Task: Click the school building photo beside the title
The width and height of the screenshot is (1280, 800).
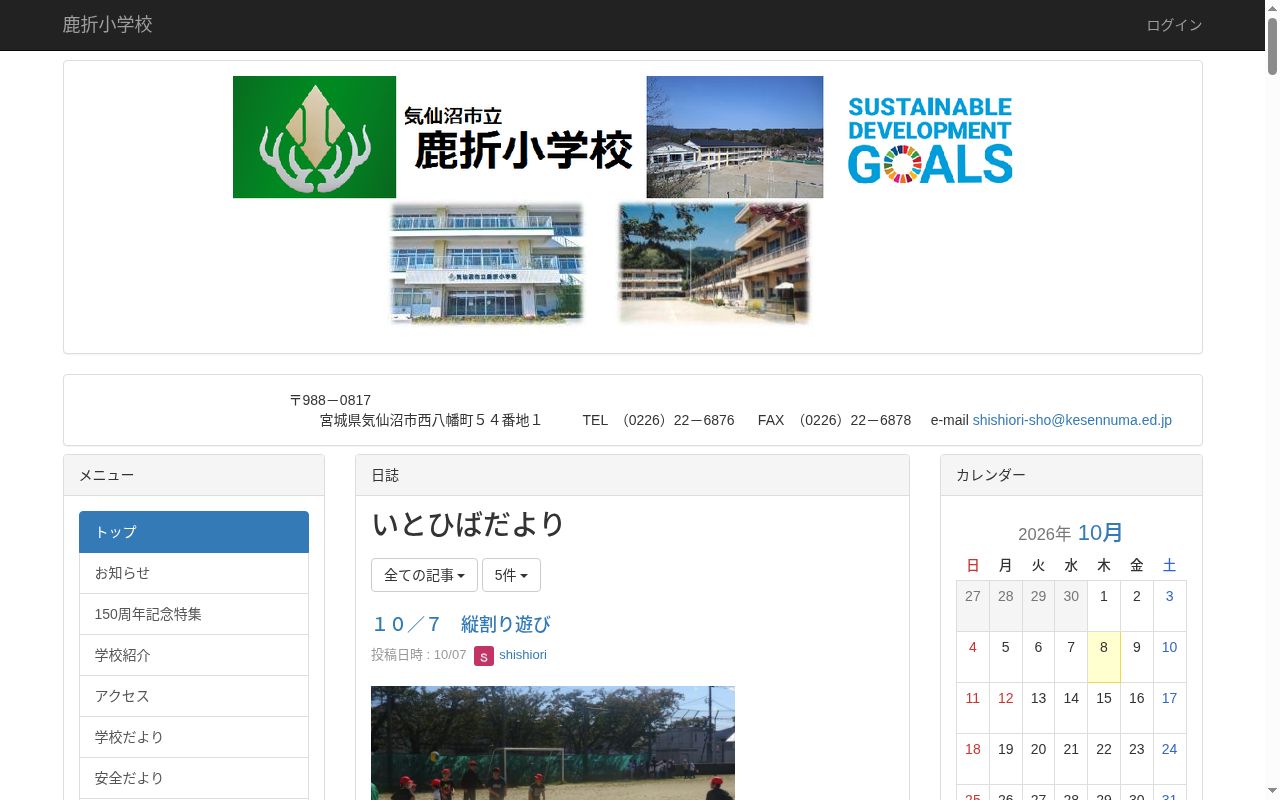Action: (735, 137)
